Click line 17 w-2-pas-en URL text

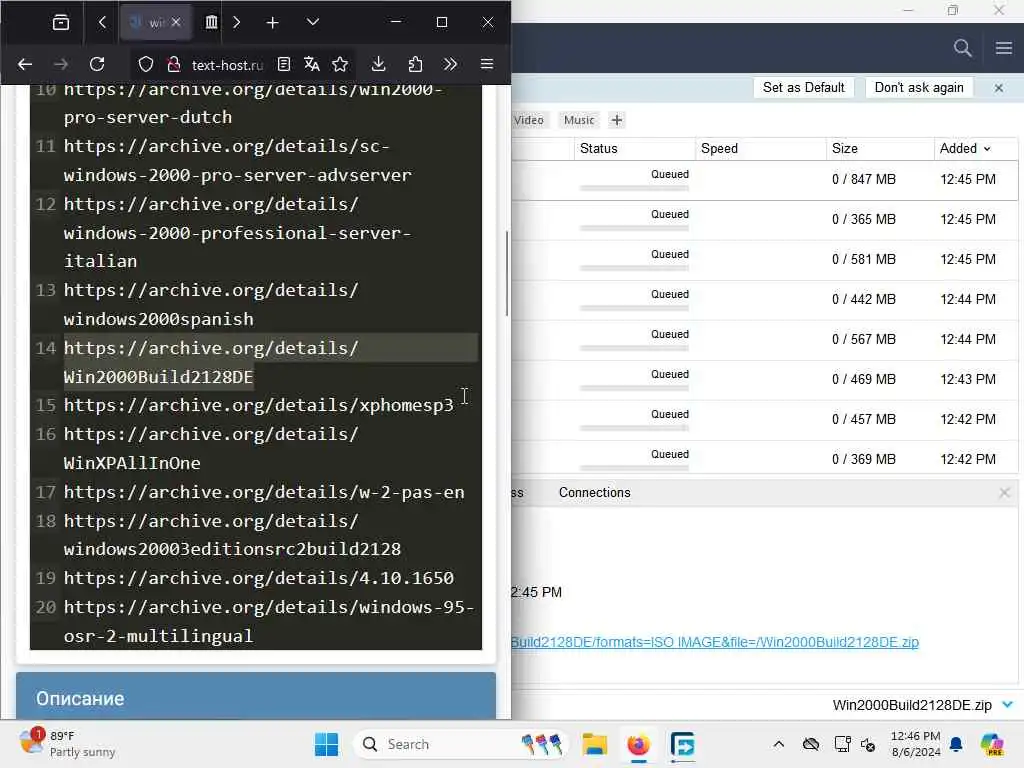coord(264,492)
